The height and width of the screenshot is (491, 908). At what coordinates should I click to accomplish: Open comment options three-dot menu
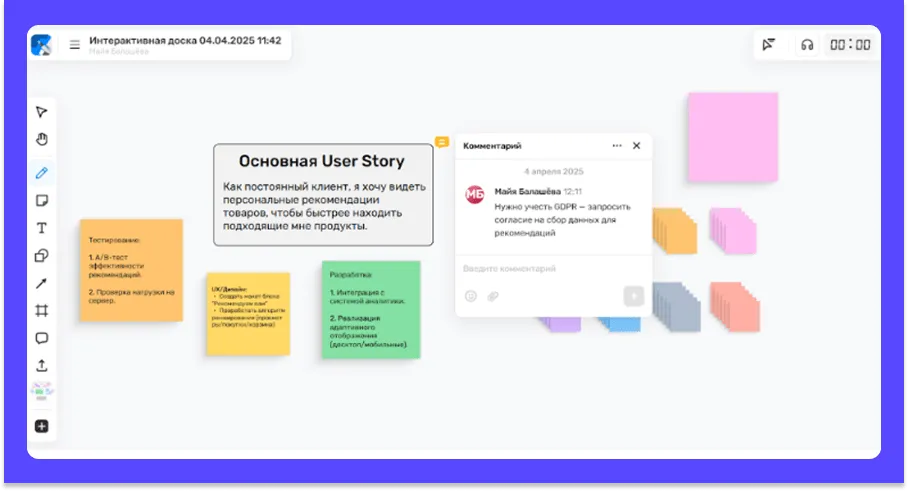pos(617,146)
